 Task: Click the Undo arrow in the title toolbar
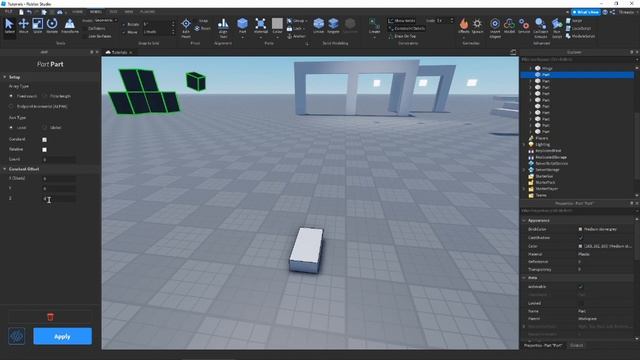(x=29, y=12)
